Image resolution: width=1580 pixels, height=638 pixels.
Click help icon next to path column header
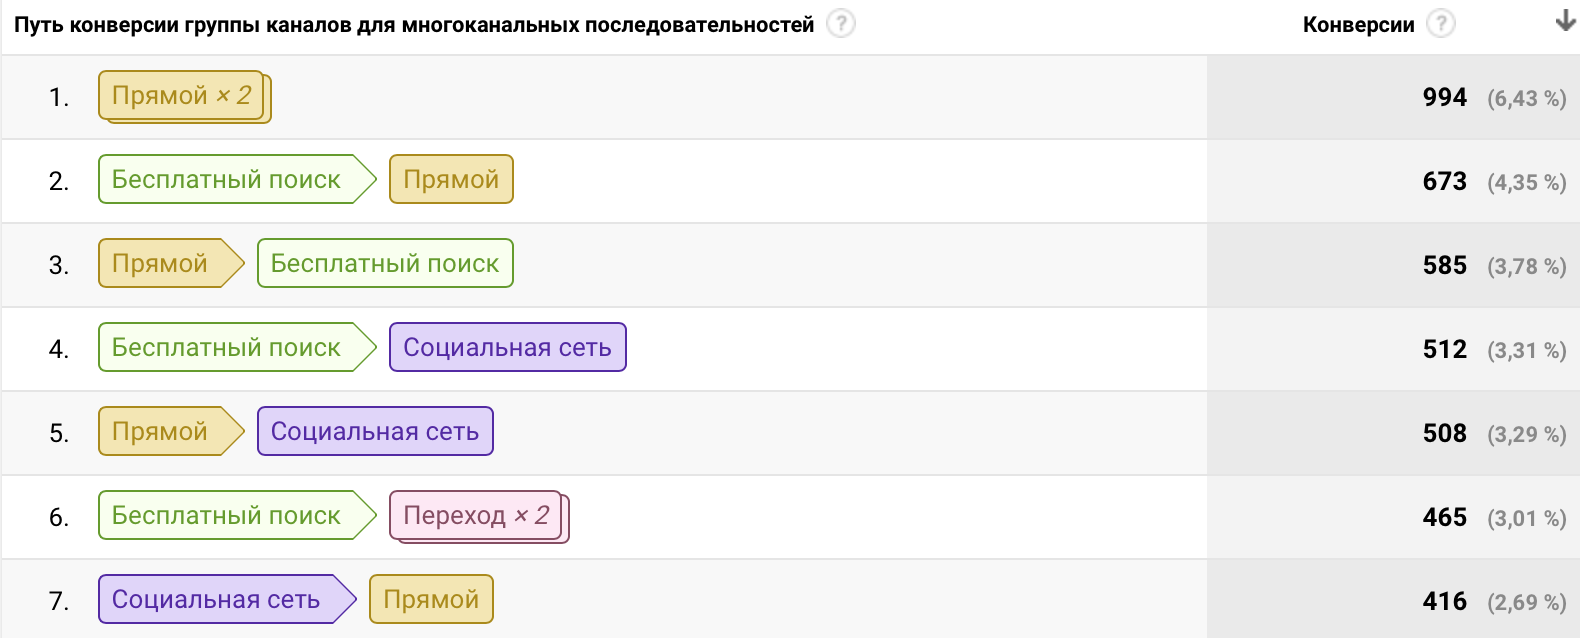coord(841,23)
